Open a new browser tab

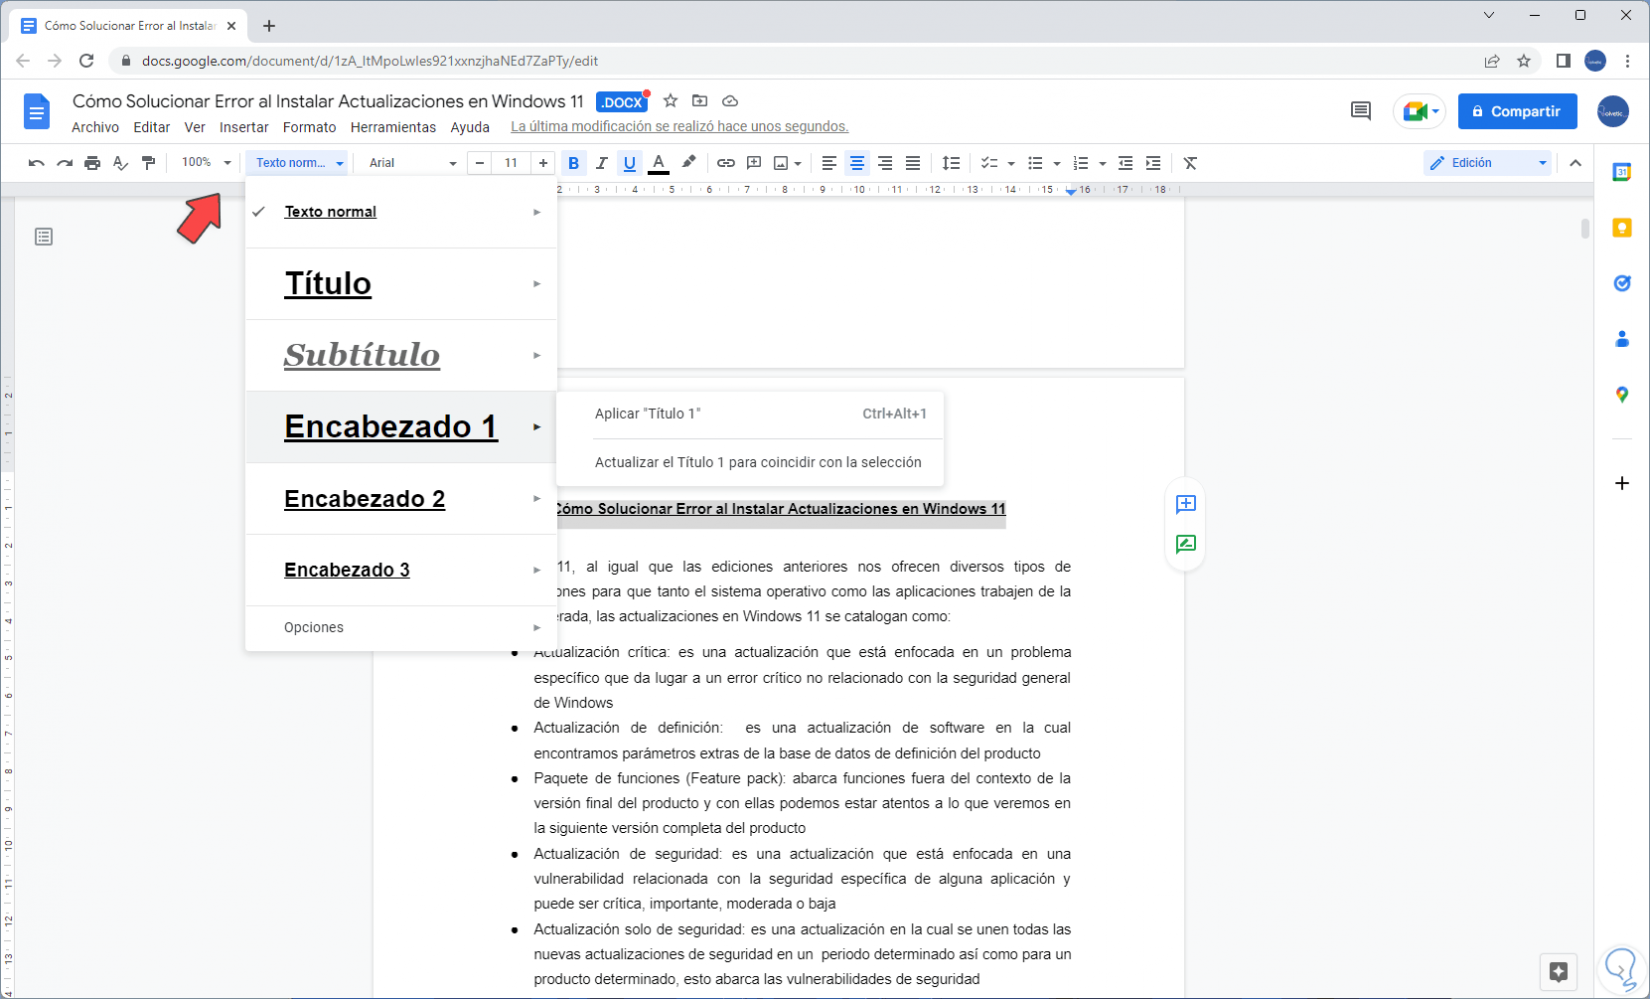tap(269, 26)
